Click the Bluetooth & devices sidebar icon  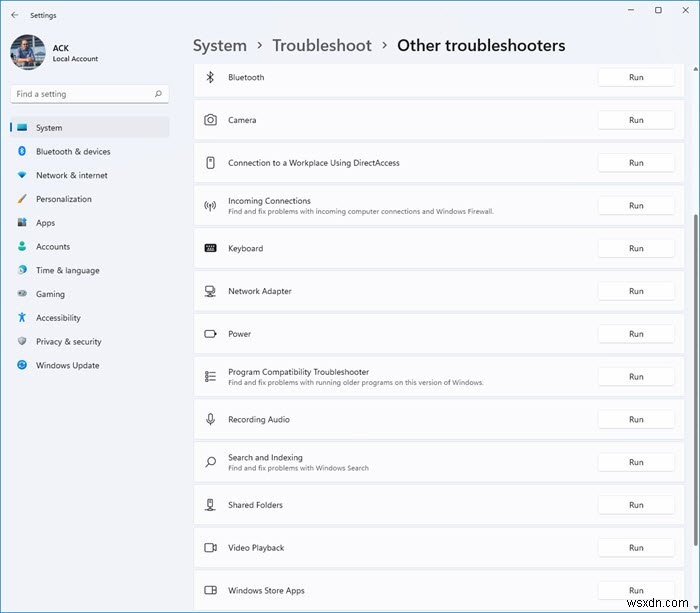tap(22, 151)
